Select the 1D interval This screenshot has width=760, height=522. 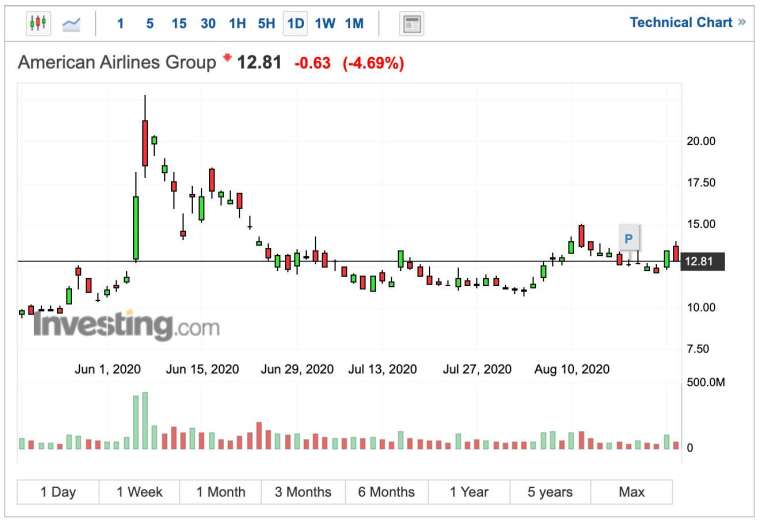pyautogui.click(x=295, y=23)
